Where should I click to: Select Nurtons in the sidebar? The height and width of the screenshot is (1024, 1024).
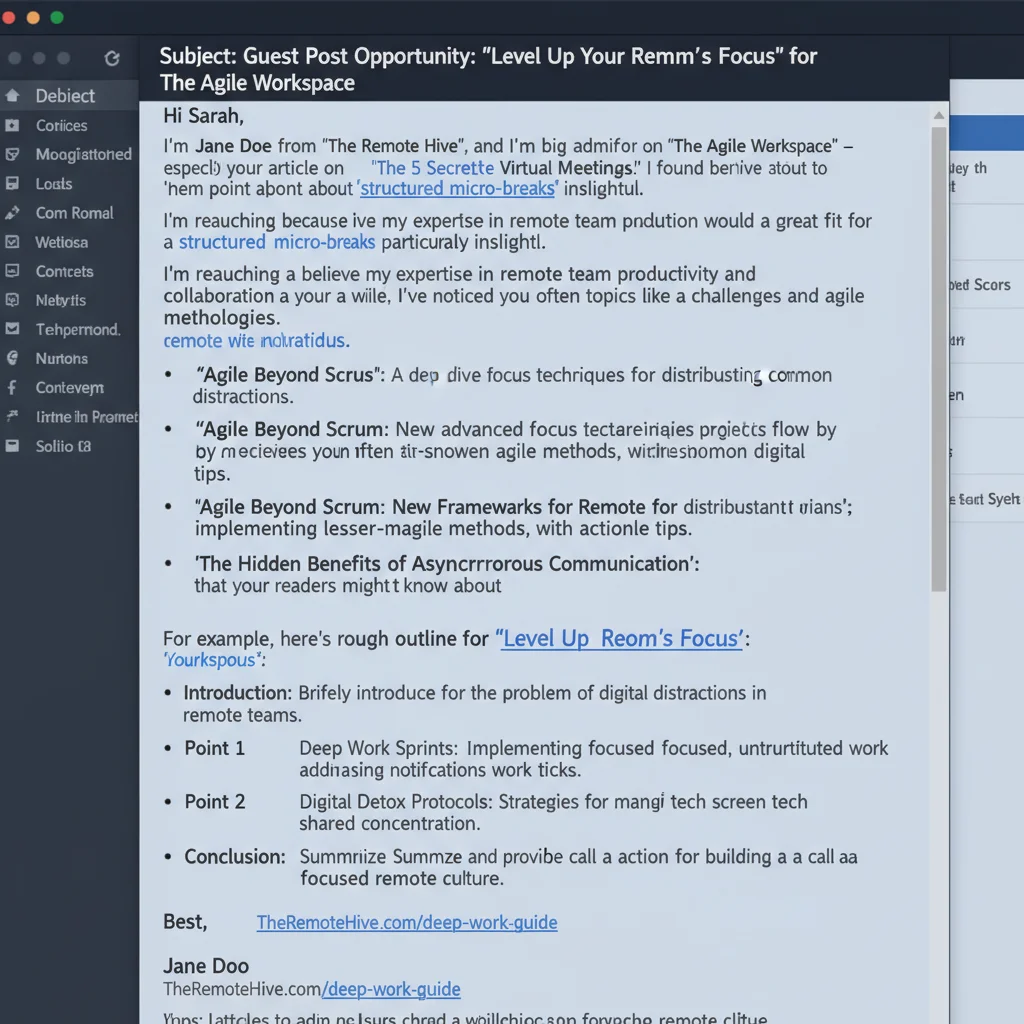pyautogui.click(x=61, y=359)
